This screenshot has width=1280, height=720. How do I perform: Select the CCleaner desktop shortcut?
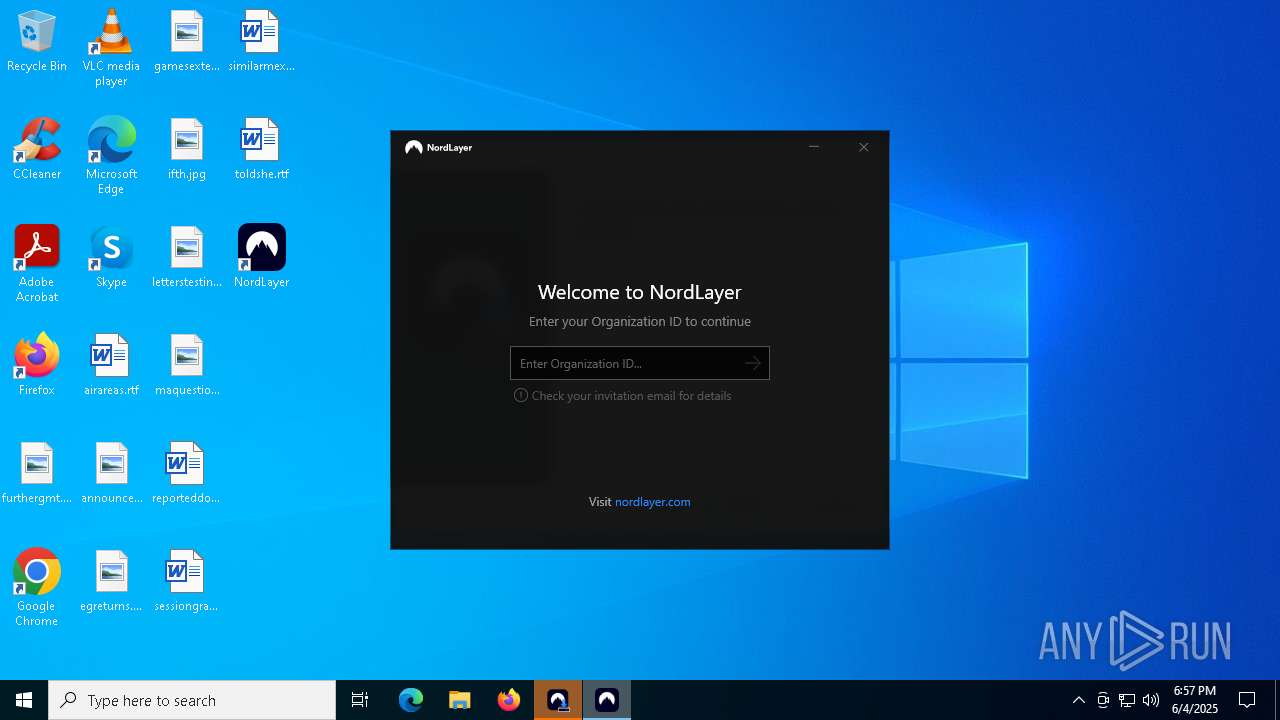[37, 150]
